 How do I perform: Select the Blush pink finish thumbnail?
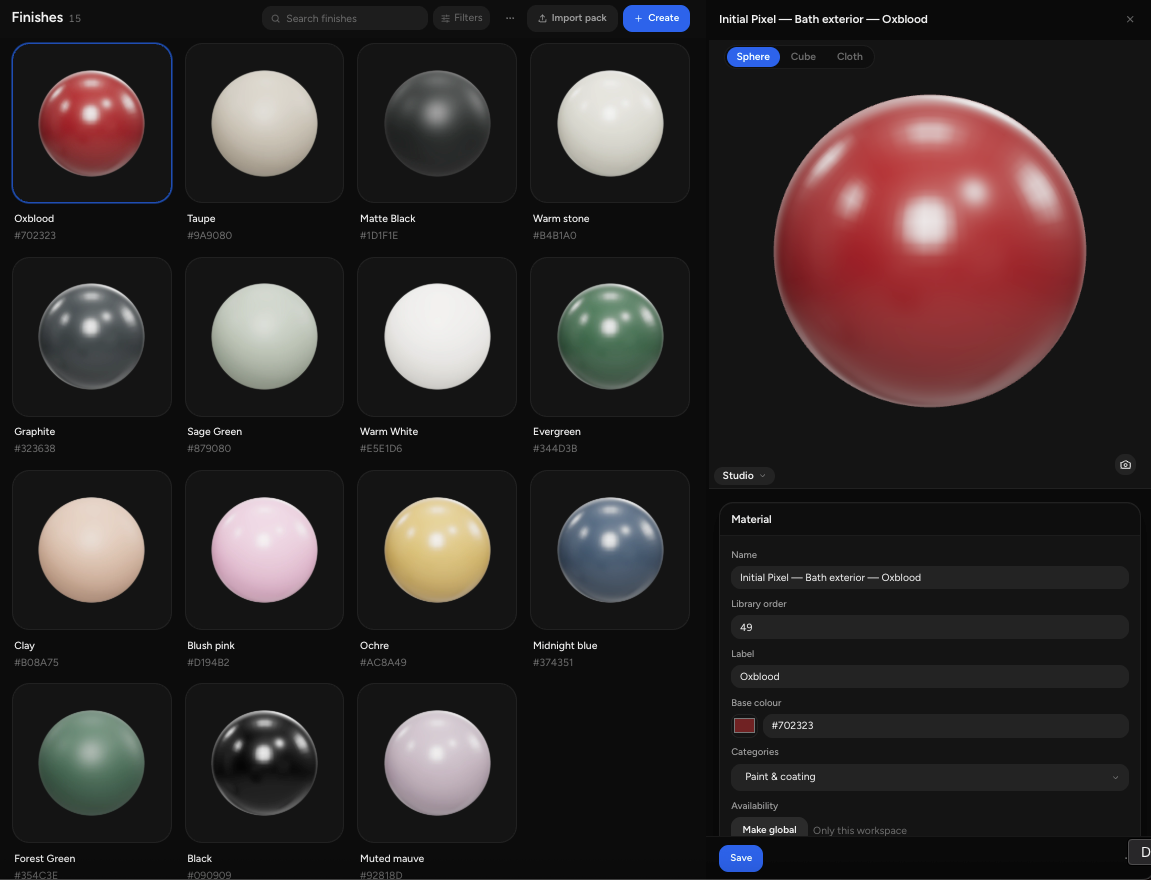(x=264, y=550)
